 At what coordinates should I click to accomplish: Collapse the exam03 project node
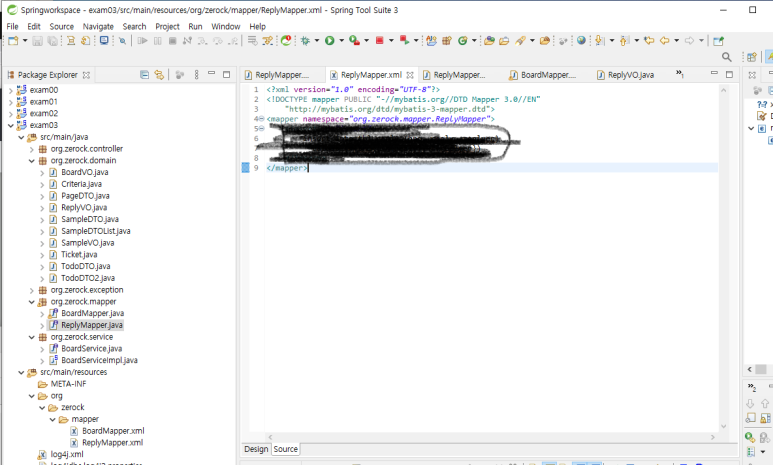click(x=11, y=125)
